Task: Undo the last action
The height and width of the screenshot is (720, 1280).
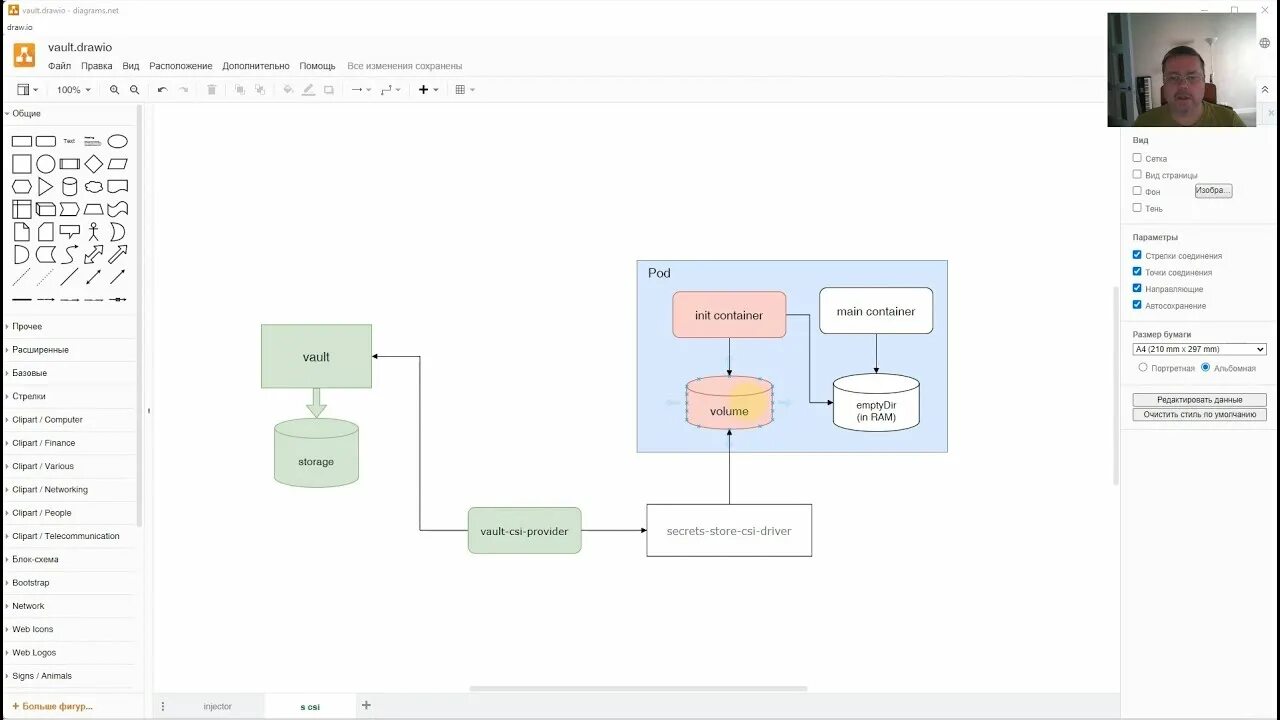Action: click(x=162, y=90)
